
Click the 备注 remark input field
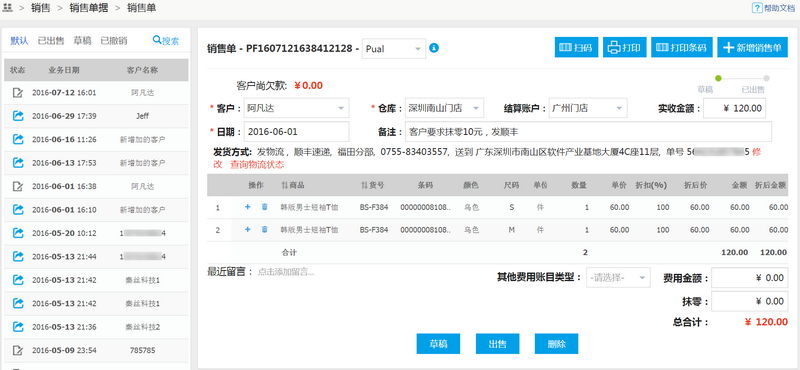pos(589,132)
